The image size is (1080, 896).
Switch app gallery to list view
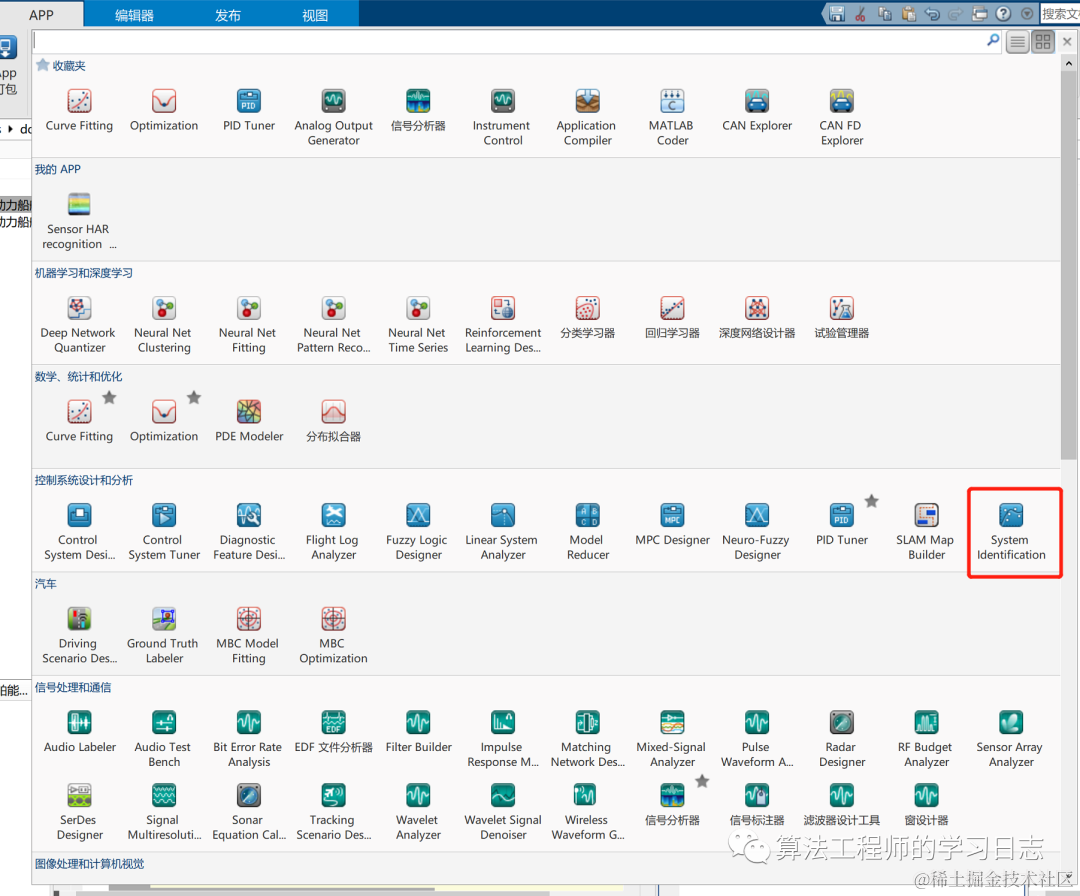tap(1017, 42)
